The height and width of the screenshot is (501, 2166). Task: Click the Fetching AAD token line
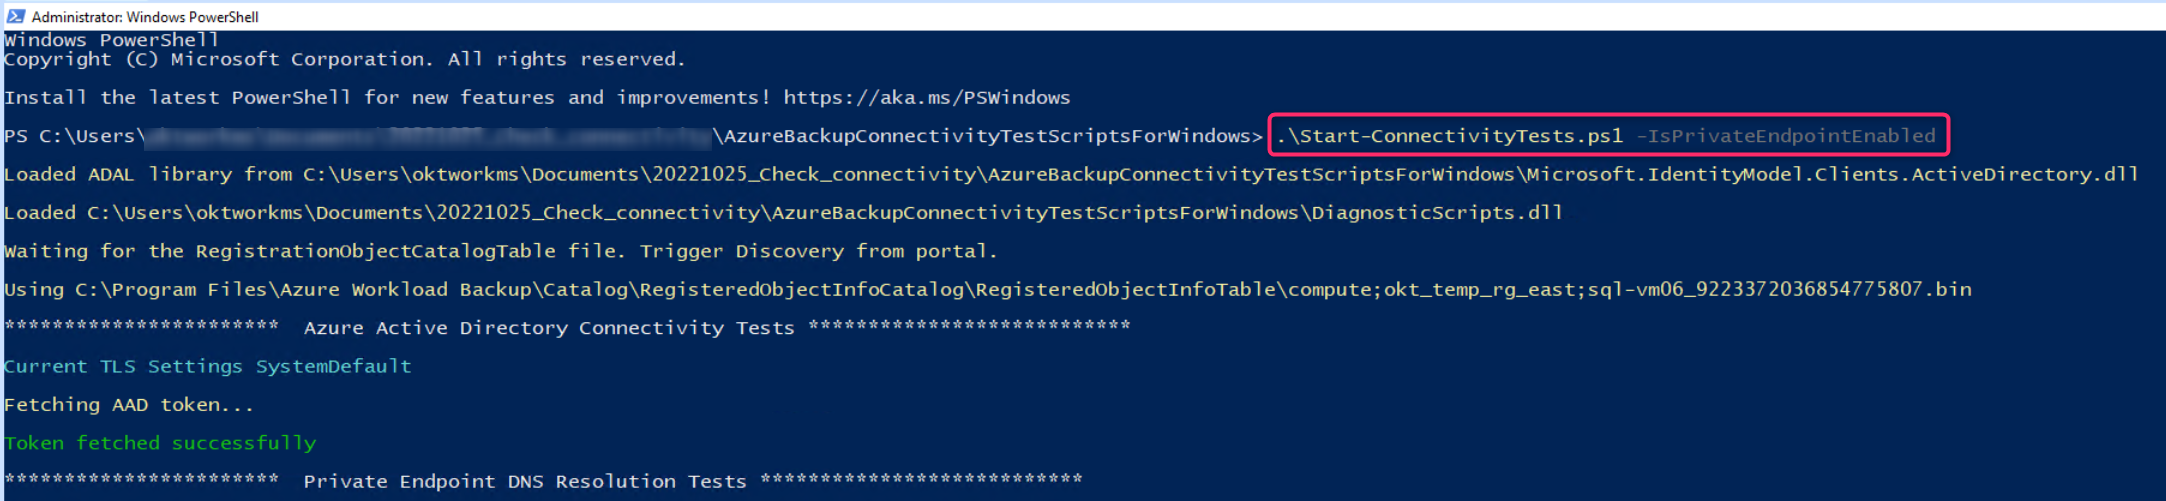(x=129, y=405)
